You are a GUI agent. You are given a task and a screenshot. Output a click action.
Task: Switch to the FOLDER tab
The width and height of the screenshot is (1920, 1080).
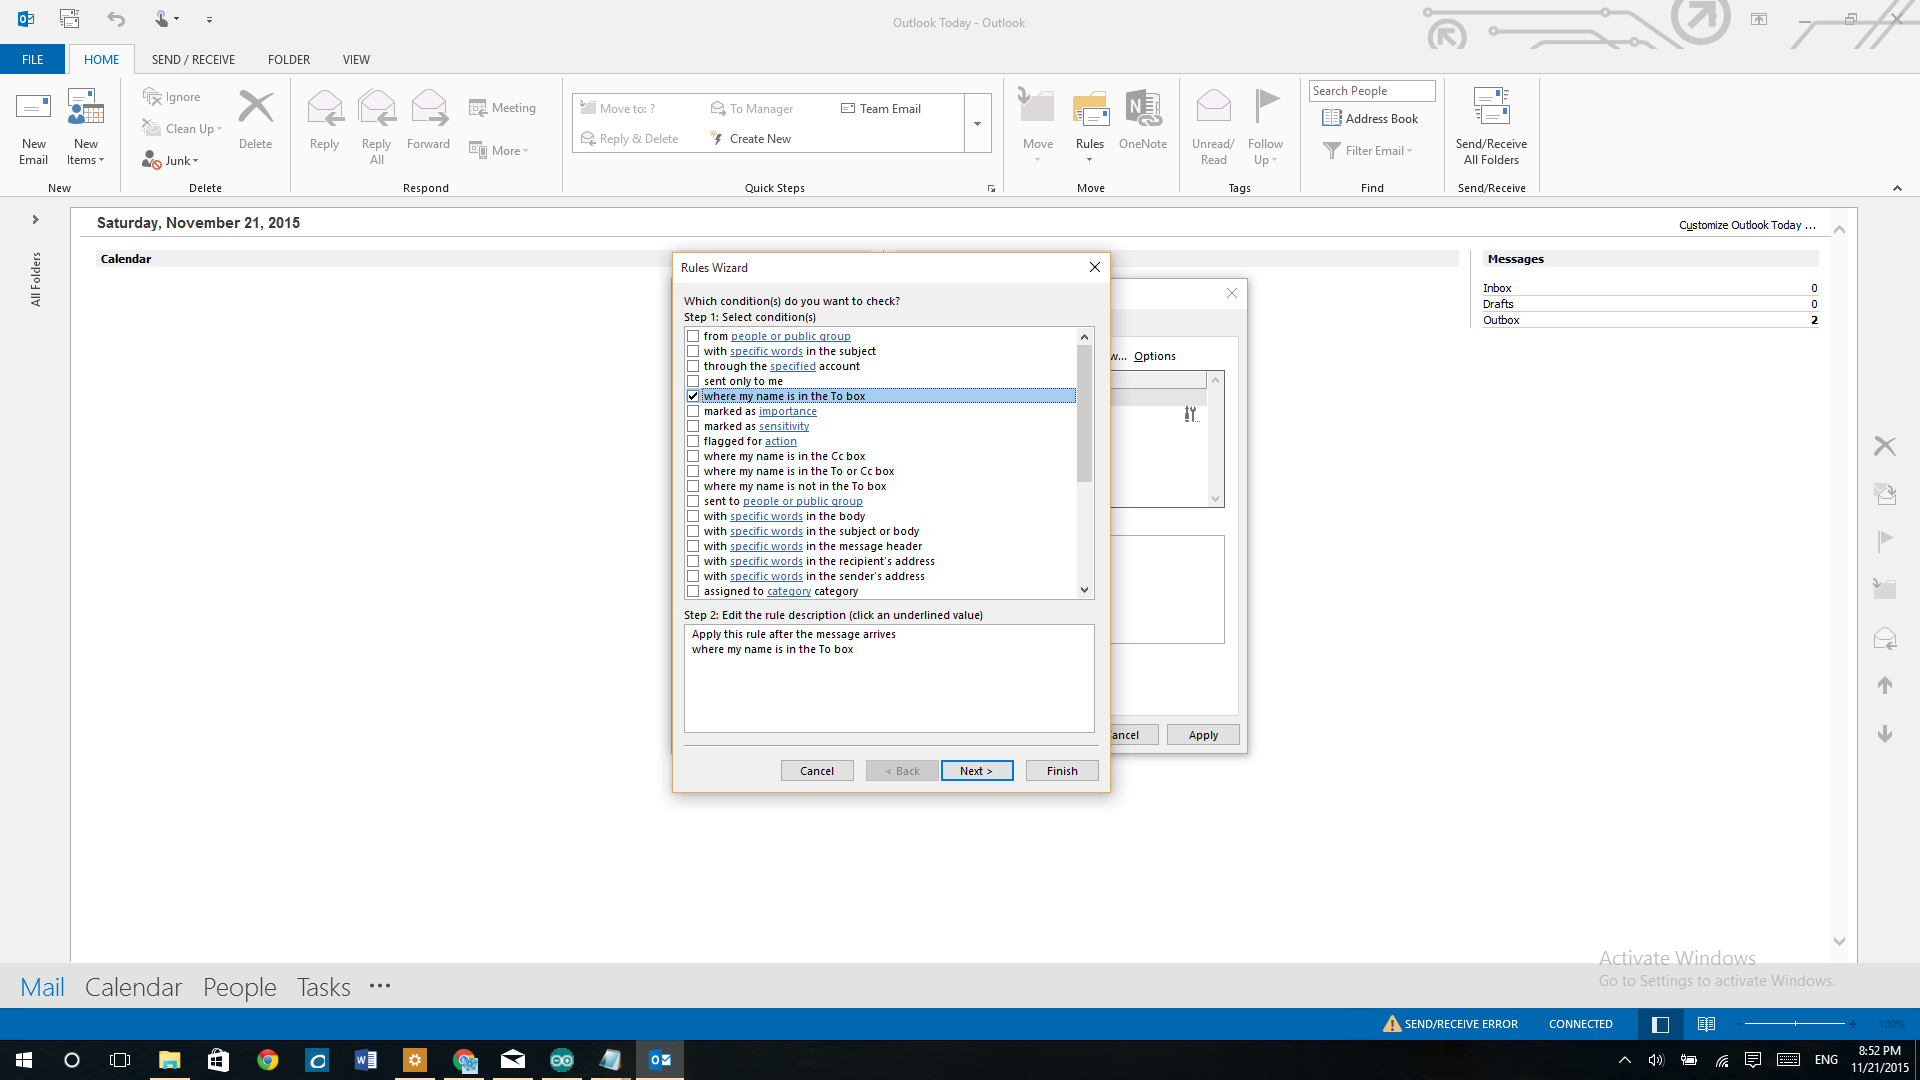click(x=288, y=59)
